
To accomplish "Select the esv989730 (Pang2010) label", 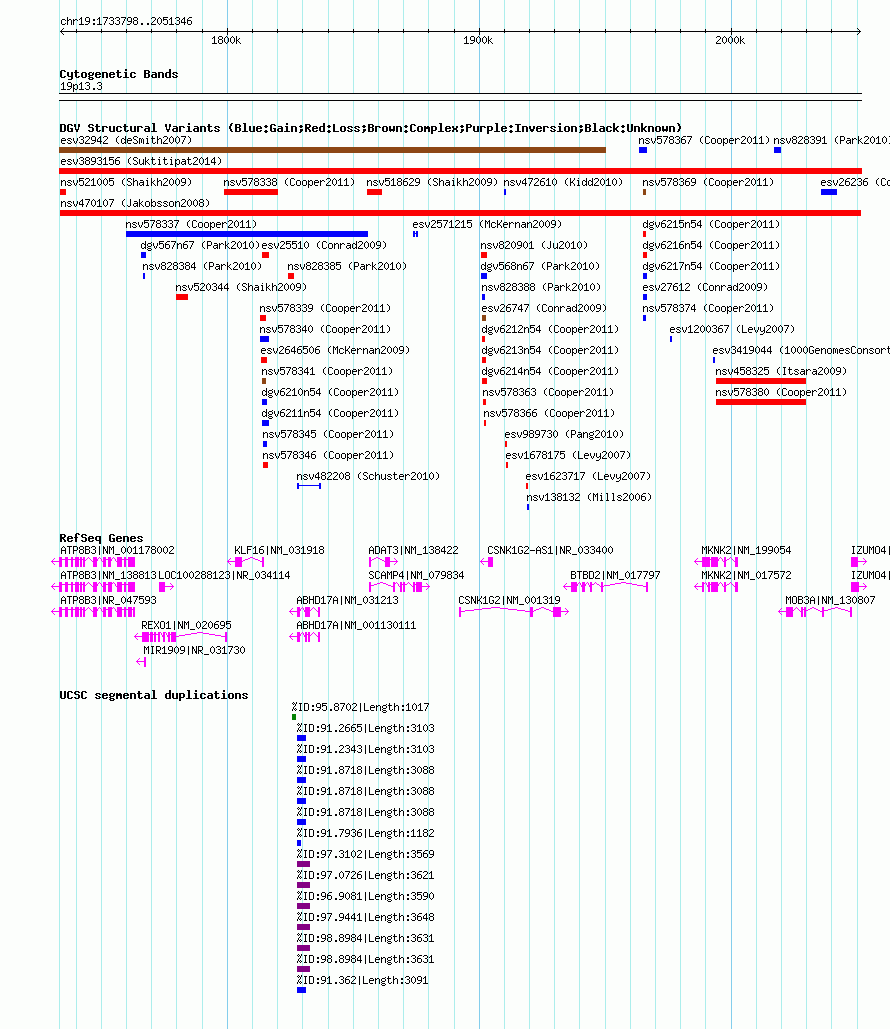I will pos(564,434).
